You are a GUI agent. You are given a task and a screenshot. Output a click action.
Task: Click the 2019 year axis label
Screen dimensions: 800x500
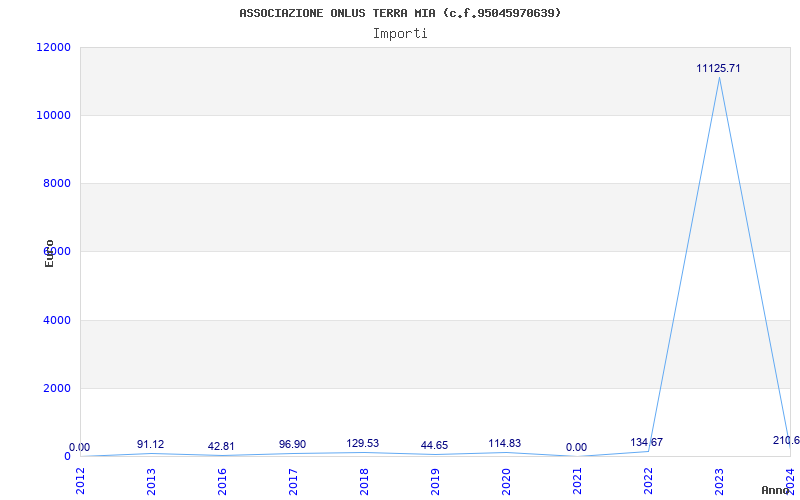[435, 482]
